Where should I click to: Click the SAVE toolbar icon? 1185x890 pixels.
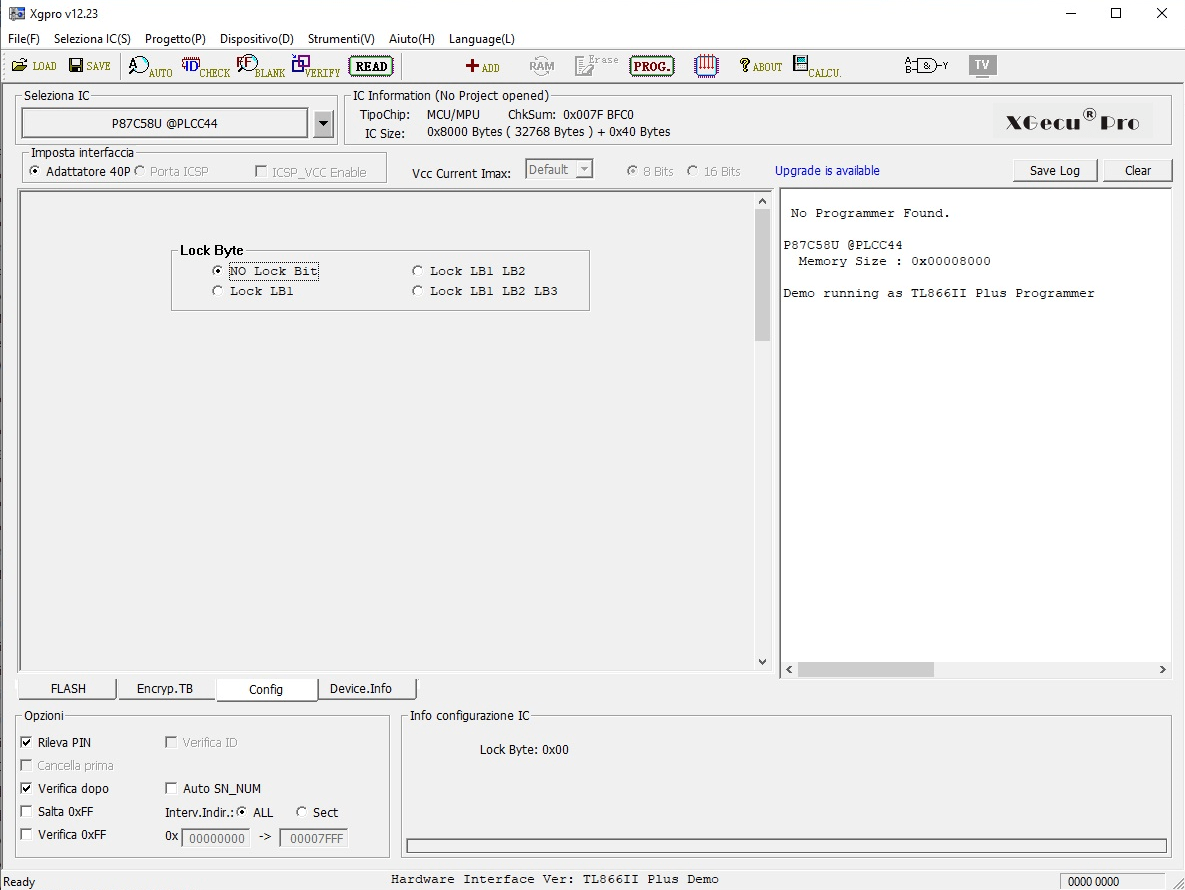(x=90, y=66)
